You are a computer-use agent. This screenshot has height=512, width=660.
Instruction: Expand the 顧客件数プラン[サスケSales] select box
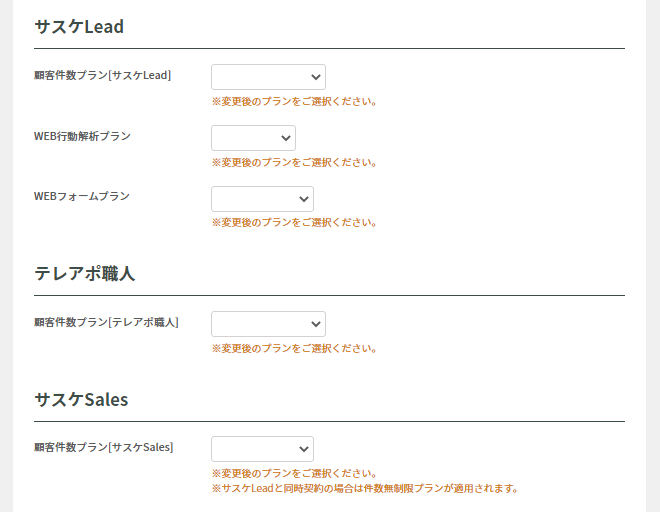click(x=262, y=449)
